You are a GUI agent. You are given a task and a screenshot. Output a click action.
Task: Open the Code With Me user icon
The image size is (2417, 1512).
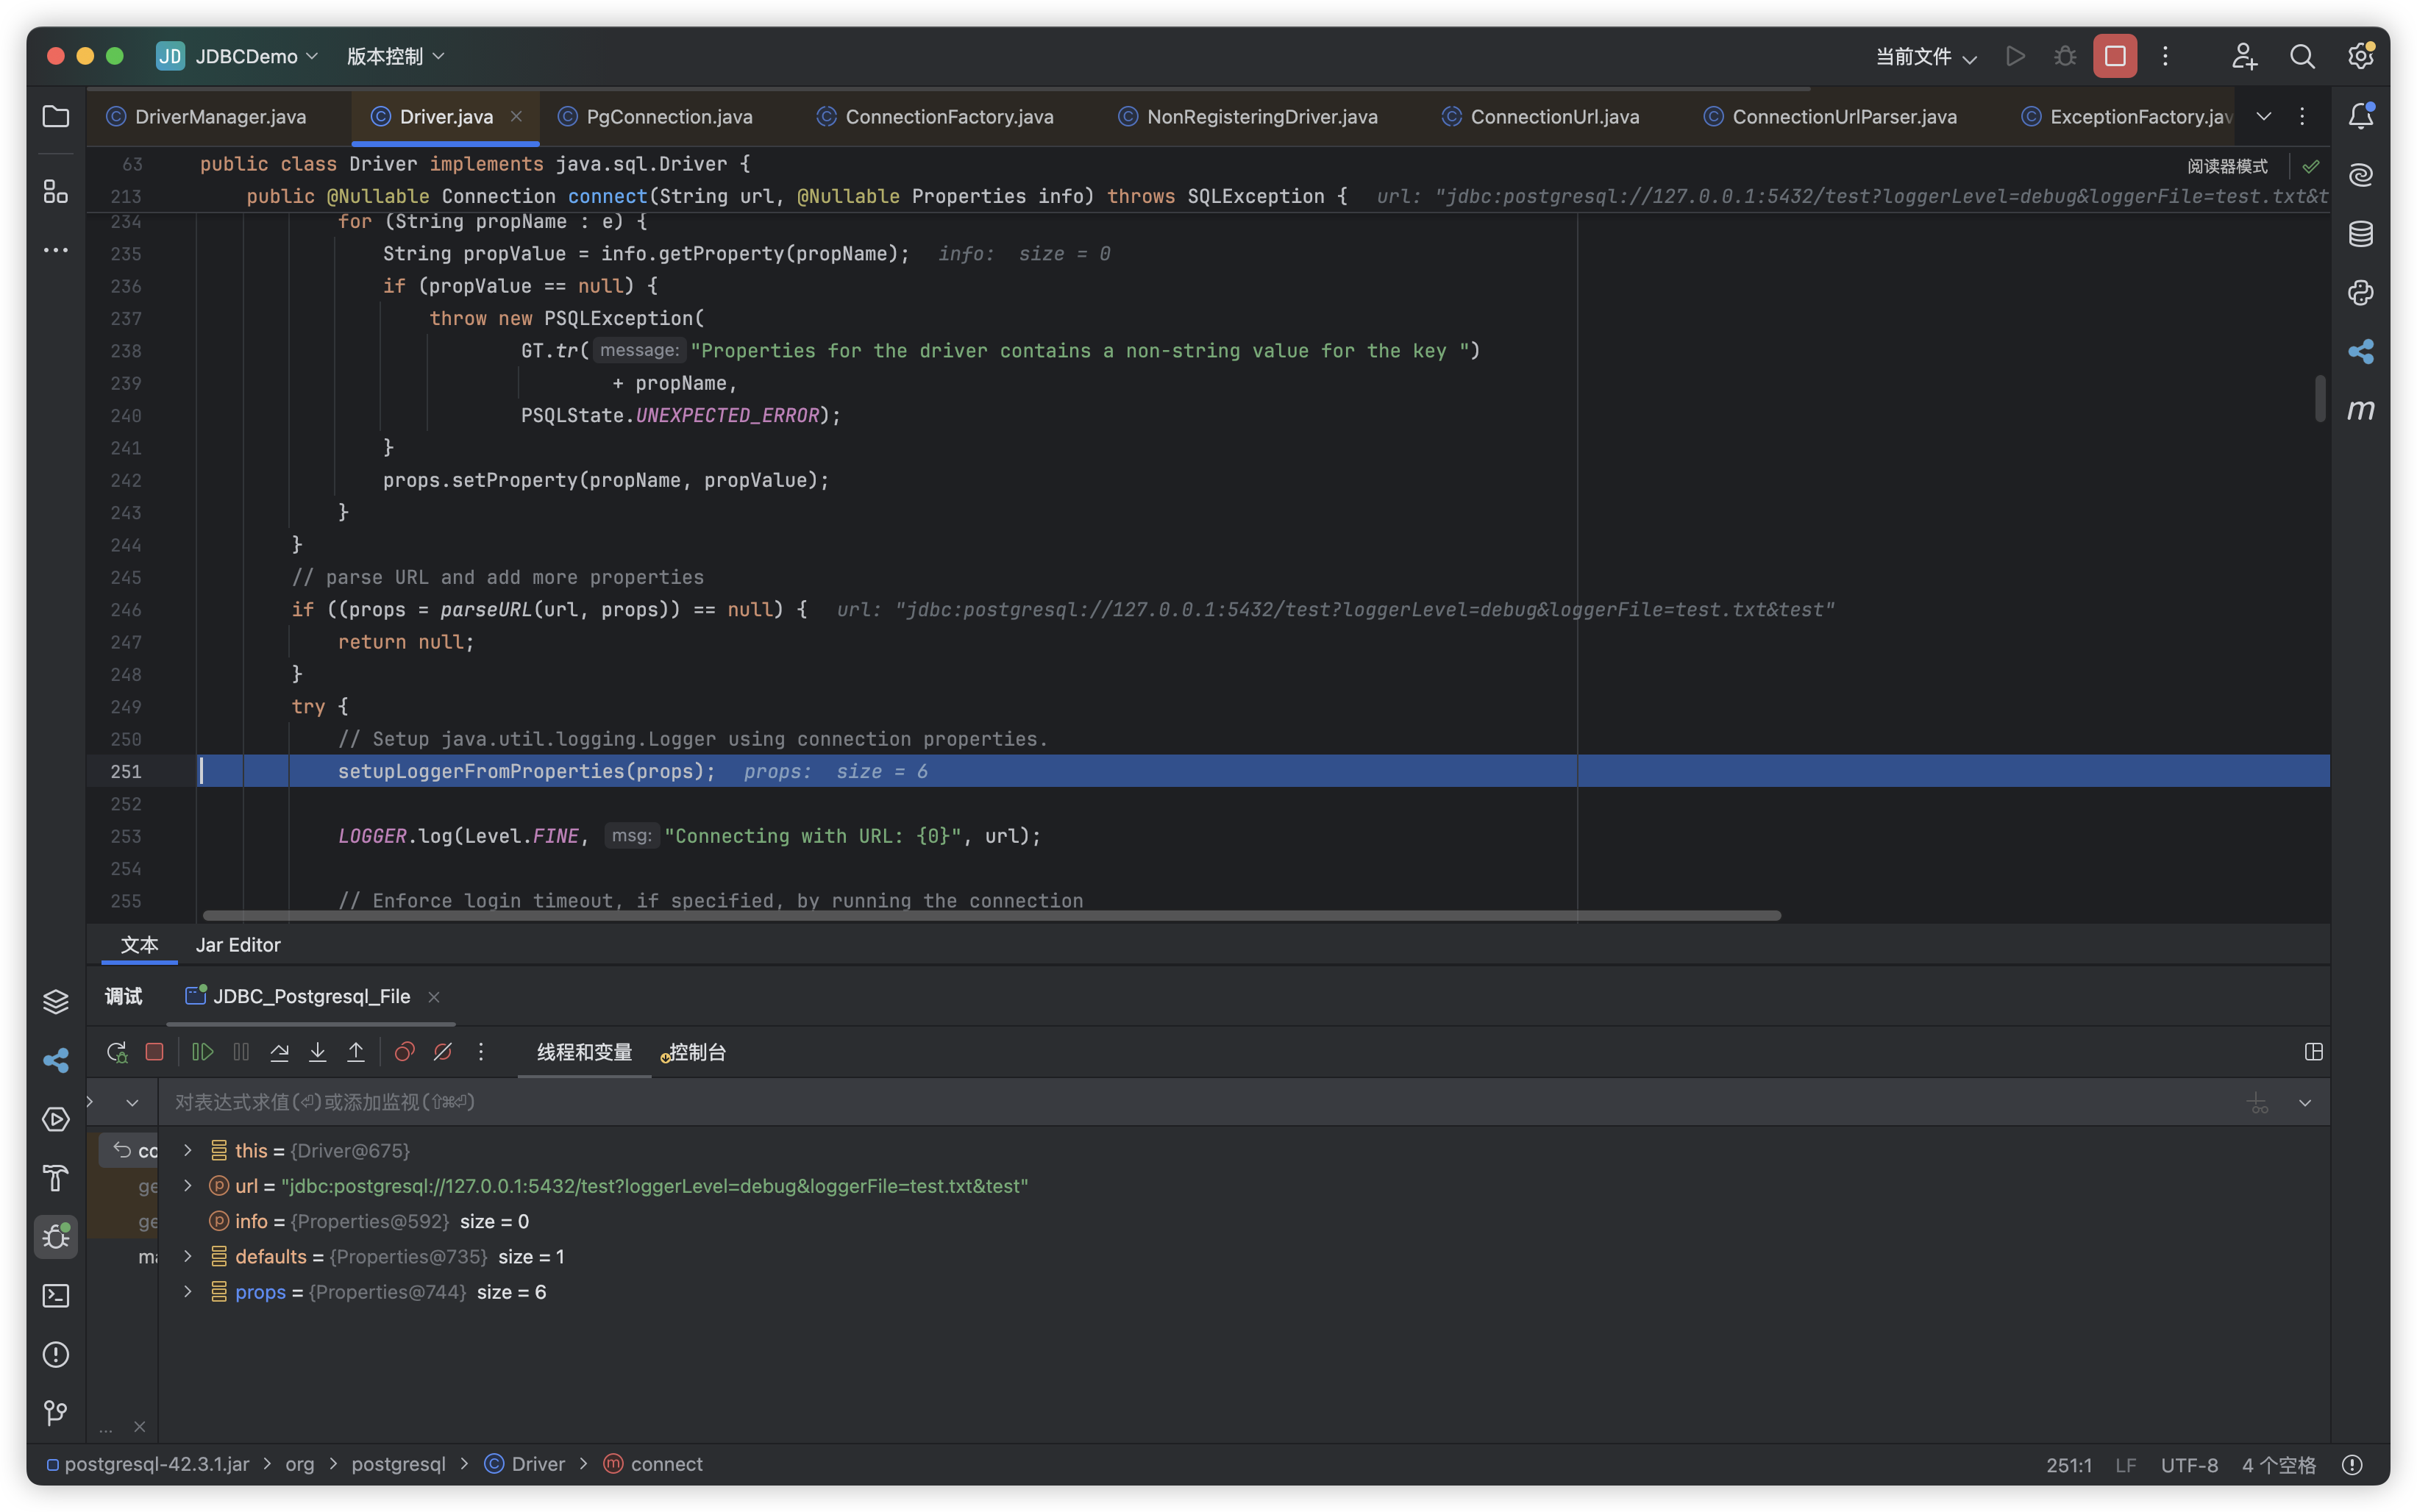2244,56
